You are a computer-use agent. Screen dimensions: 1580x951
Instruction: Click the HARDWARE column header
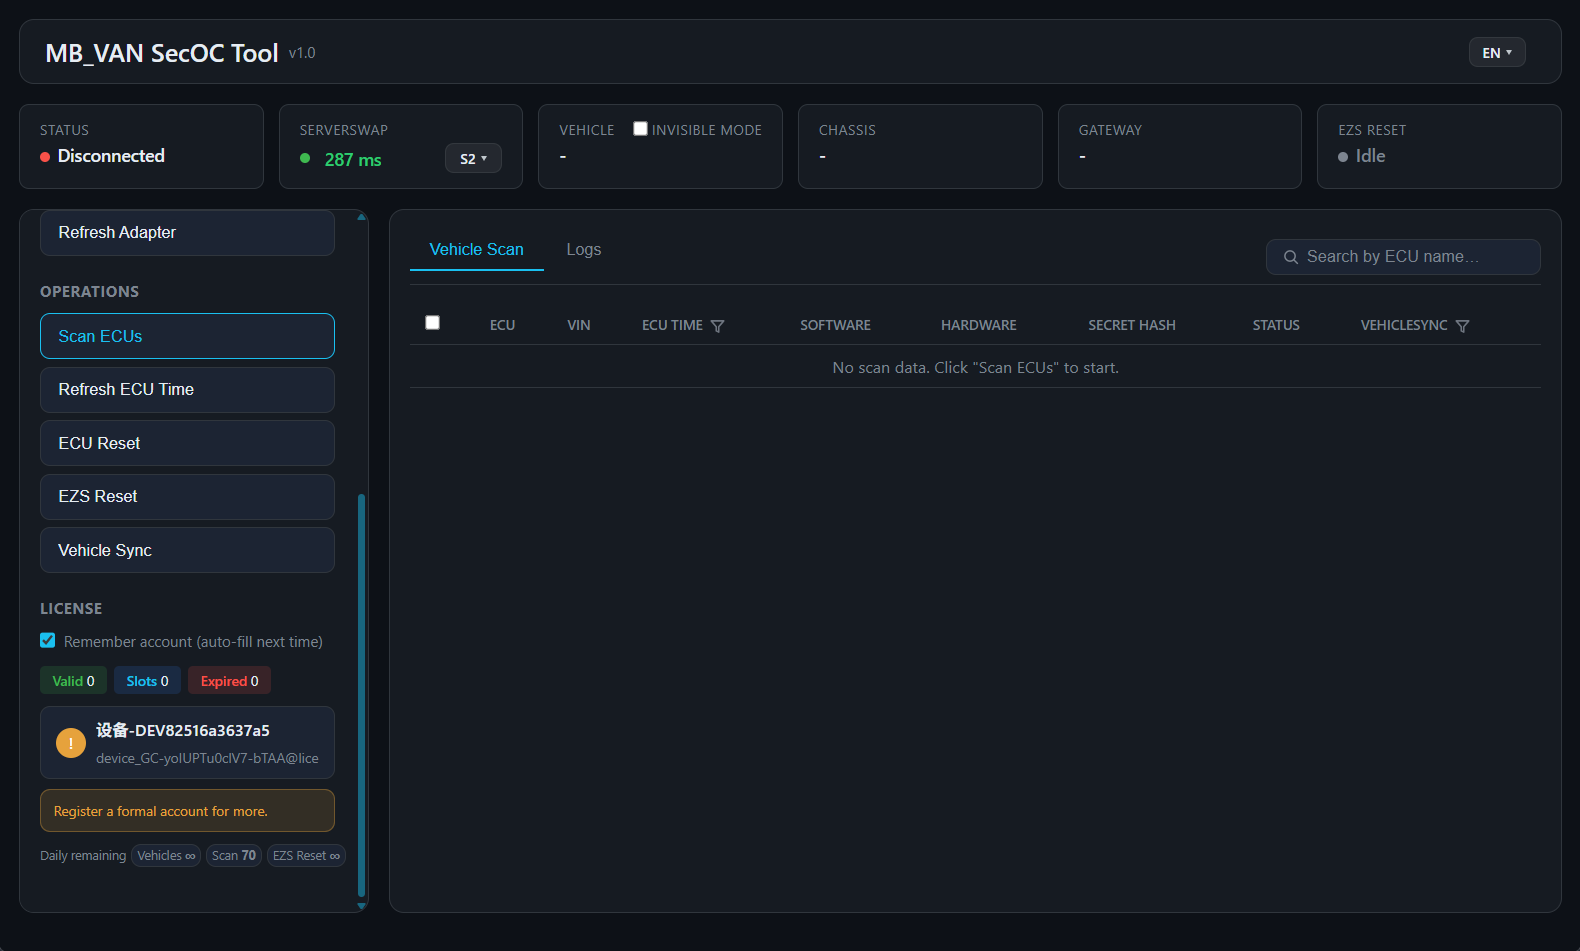coord(978,326)
